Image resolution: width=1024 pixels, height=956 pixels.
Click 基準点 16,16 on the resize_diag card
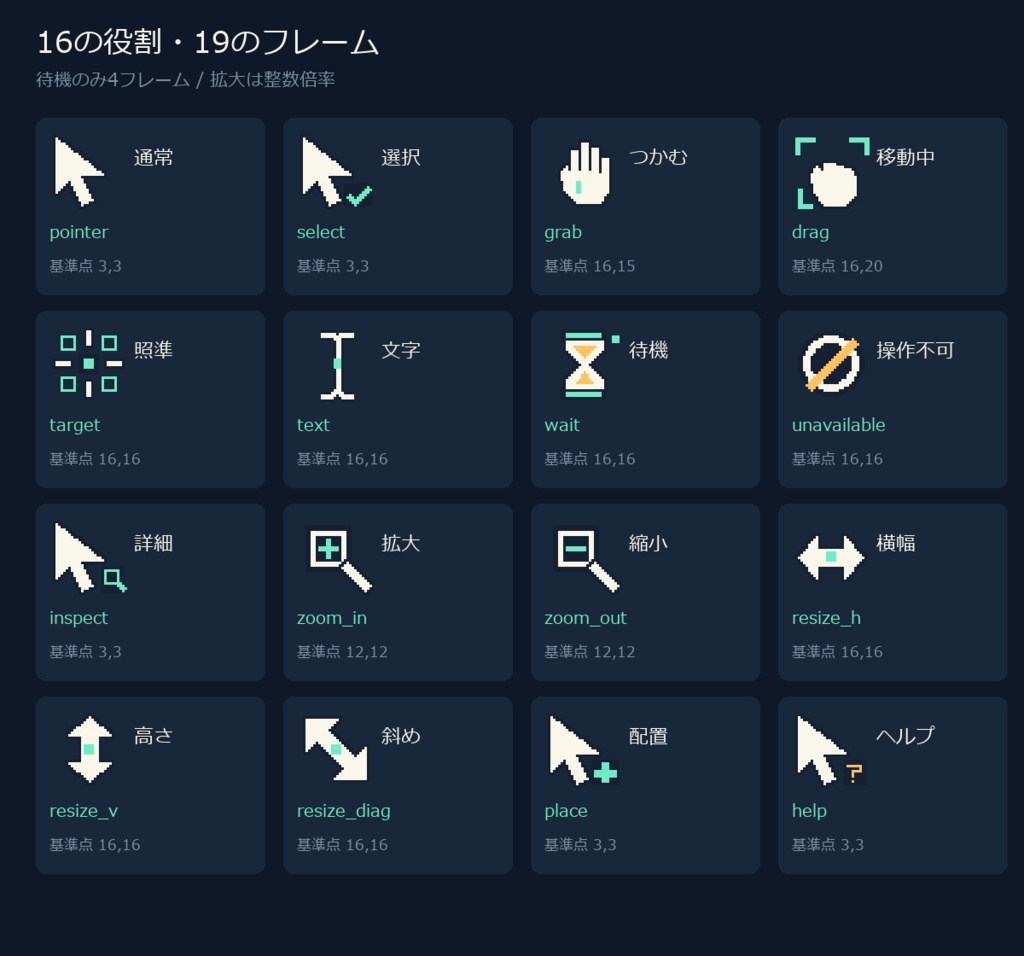pyautogui.click(x=342, y=845)
